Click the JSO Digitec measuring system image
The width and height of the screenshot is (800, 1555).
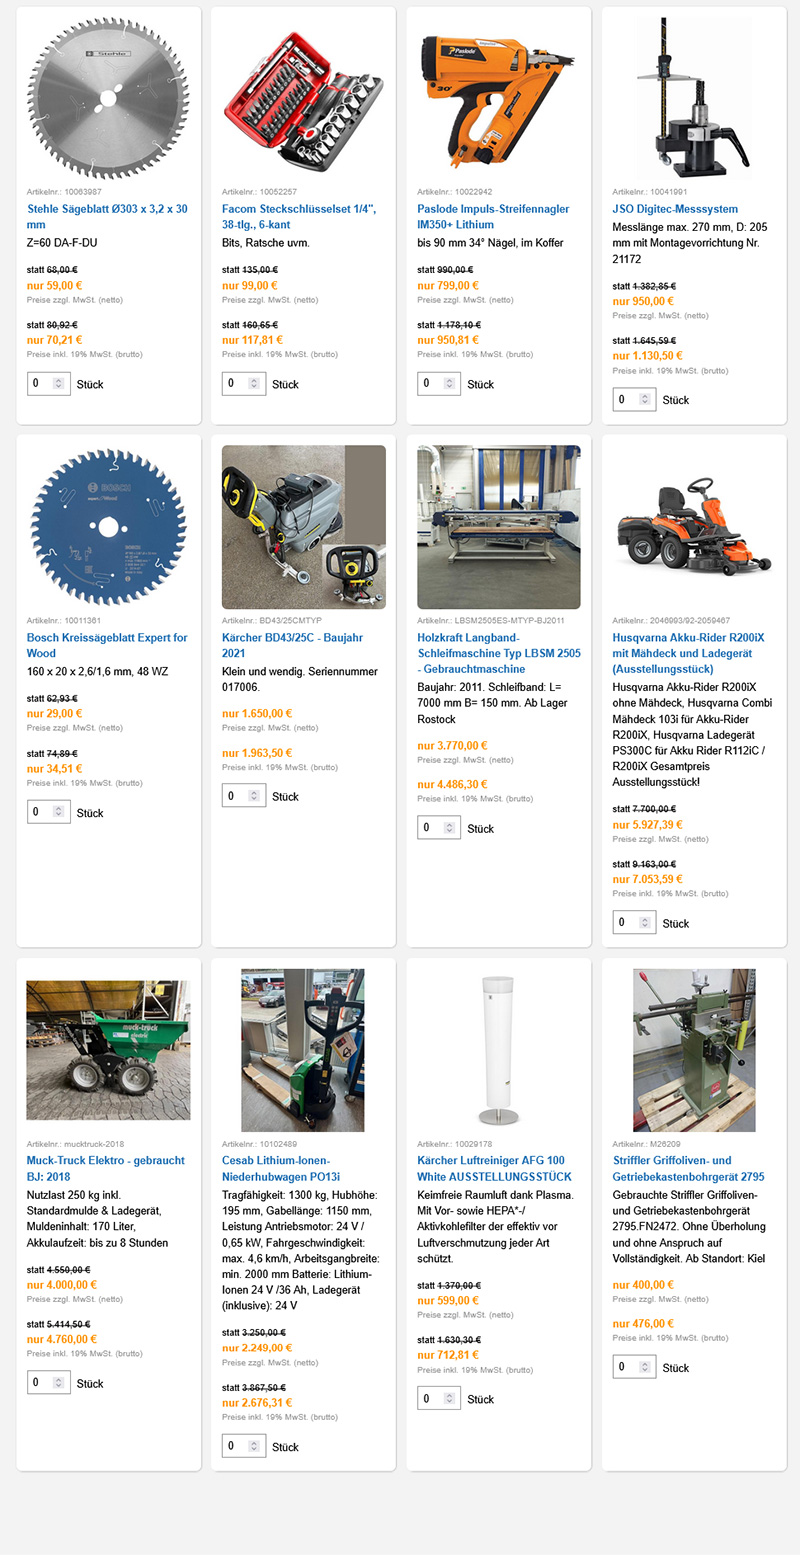(x=693, y=98)
